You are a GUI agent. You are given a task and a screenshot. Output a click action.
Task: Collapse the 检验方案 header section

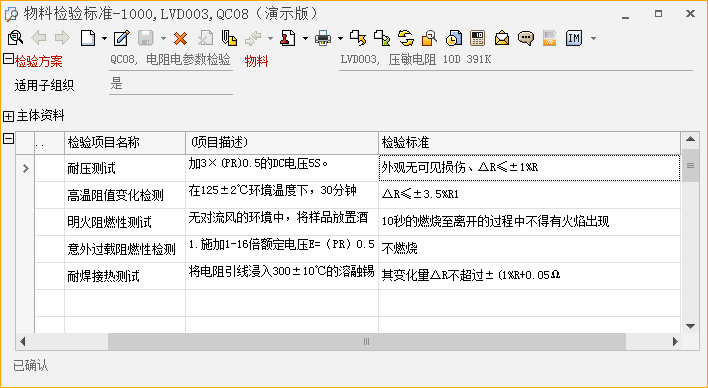pos(8,58)
